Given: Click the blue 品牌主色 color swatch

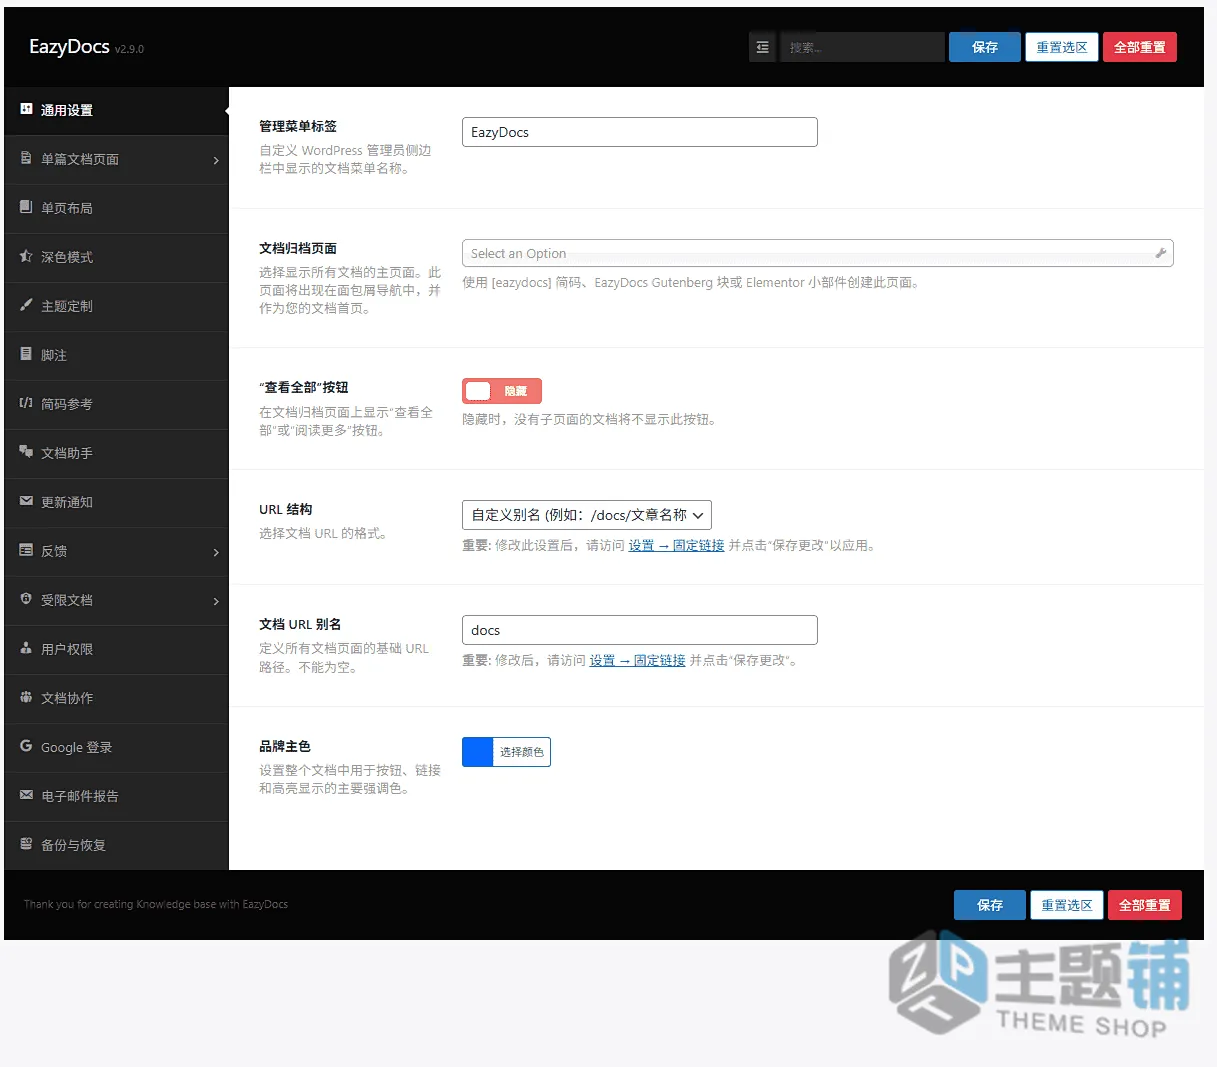Looking at the screenshot, I should (477, 752).
